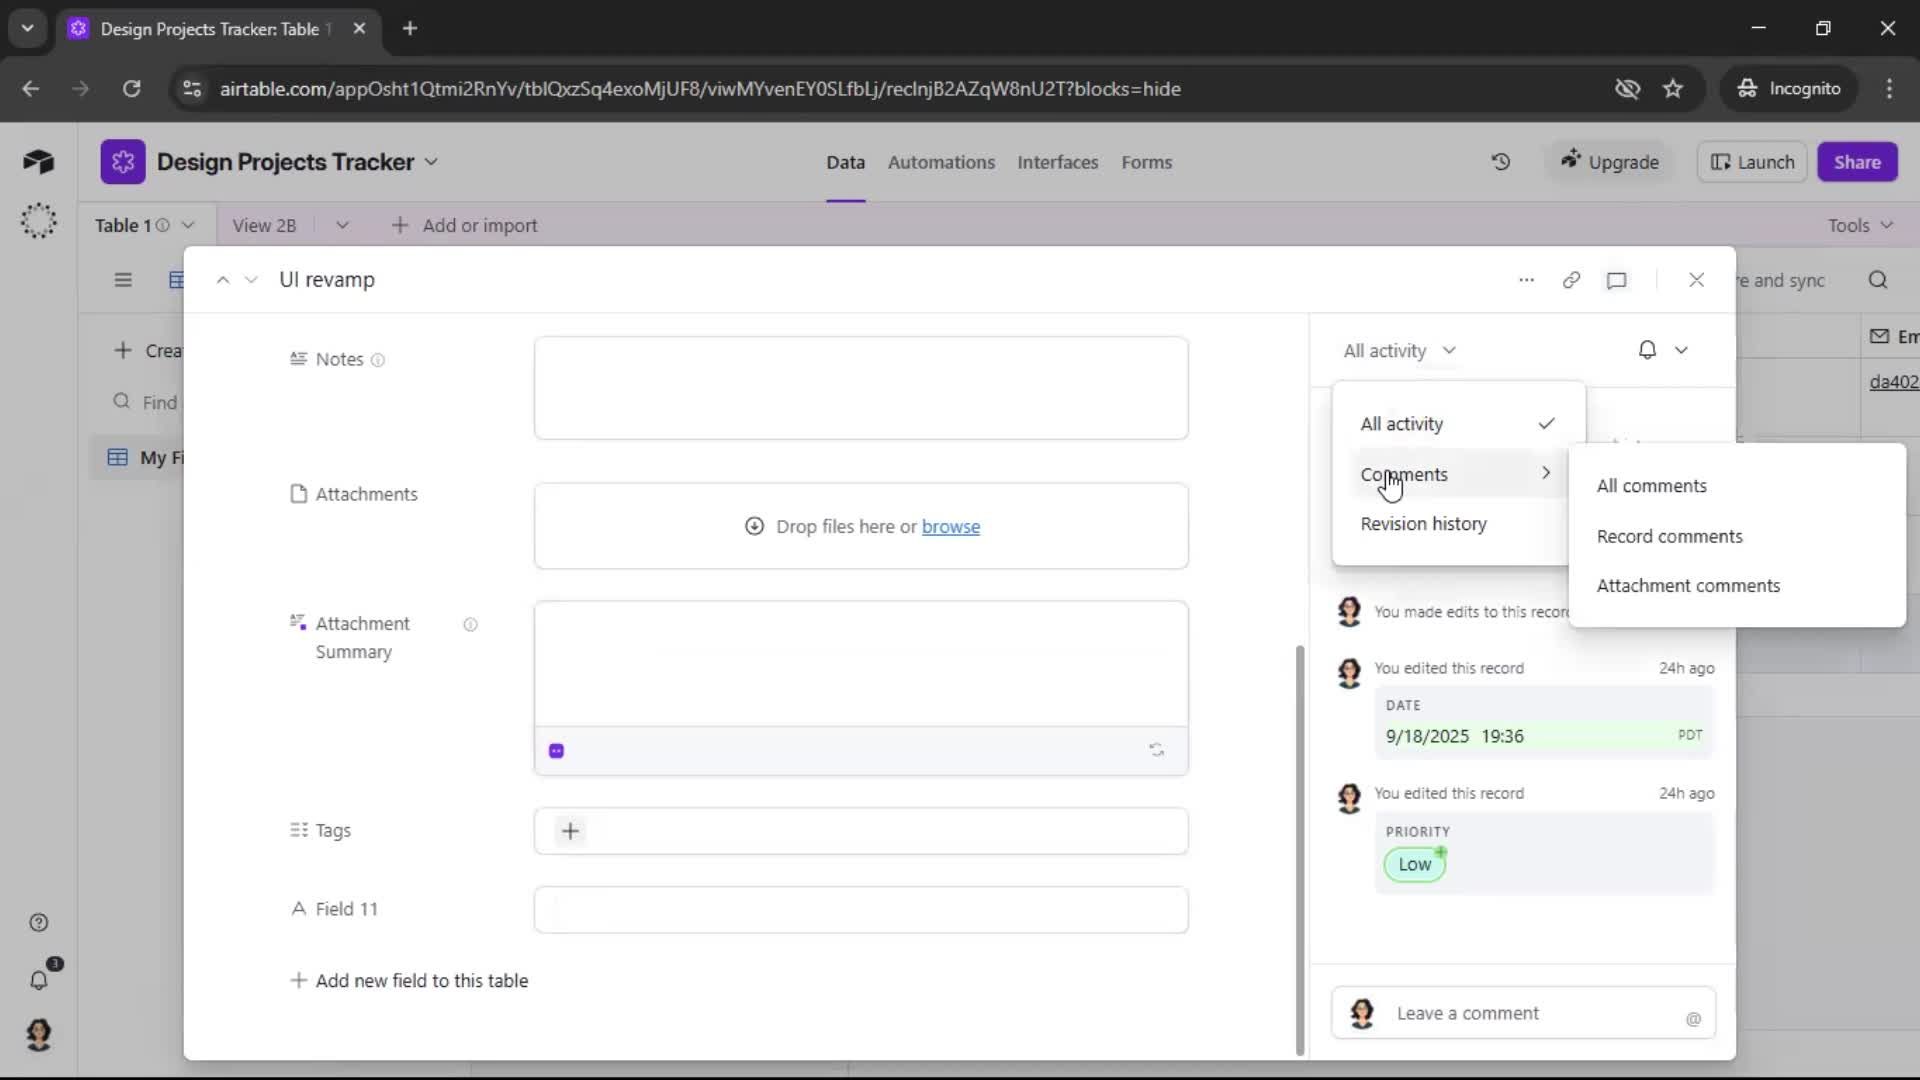Toggle the comments panel icon
The image size is (1920, 1080).
1617,280
